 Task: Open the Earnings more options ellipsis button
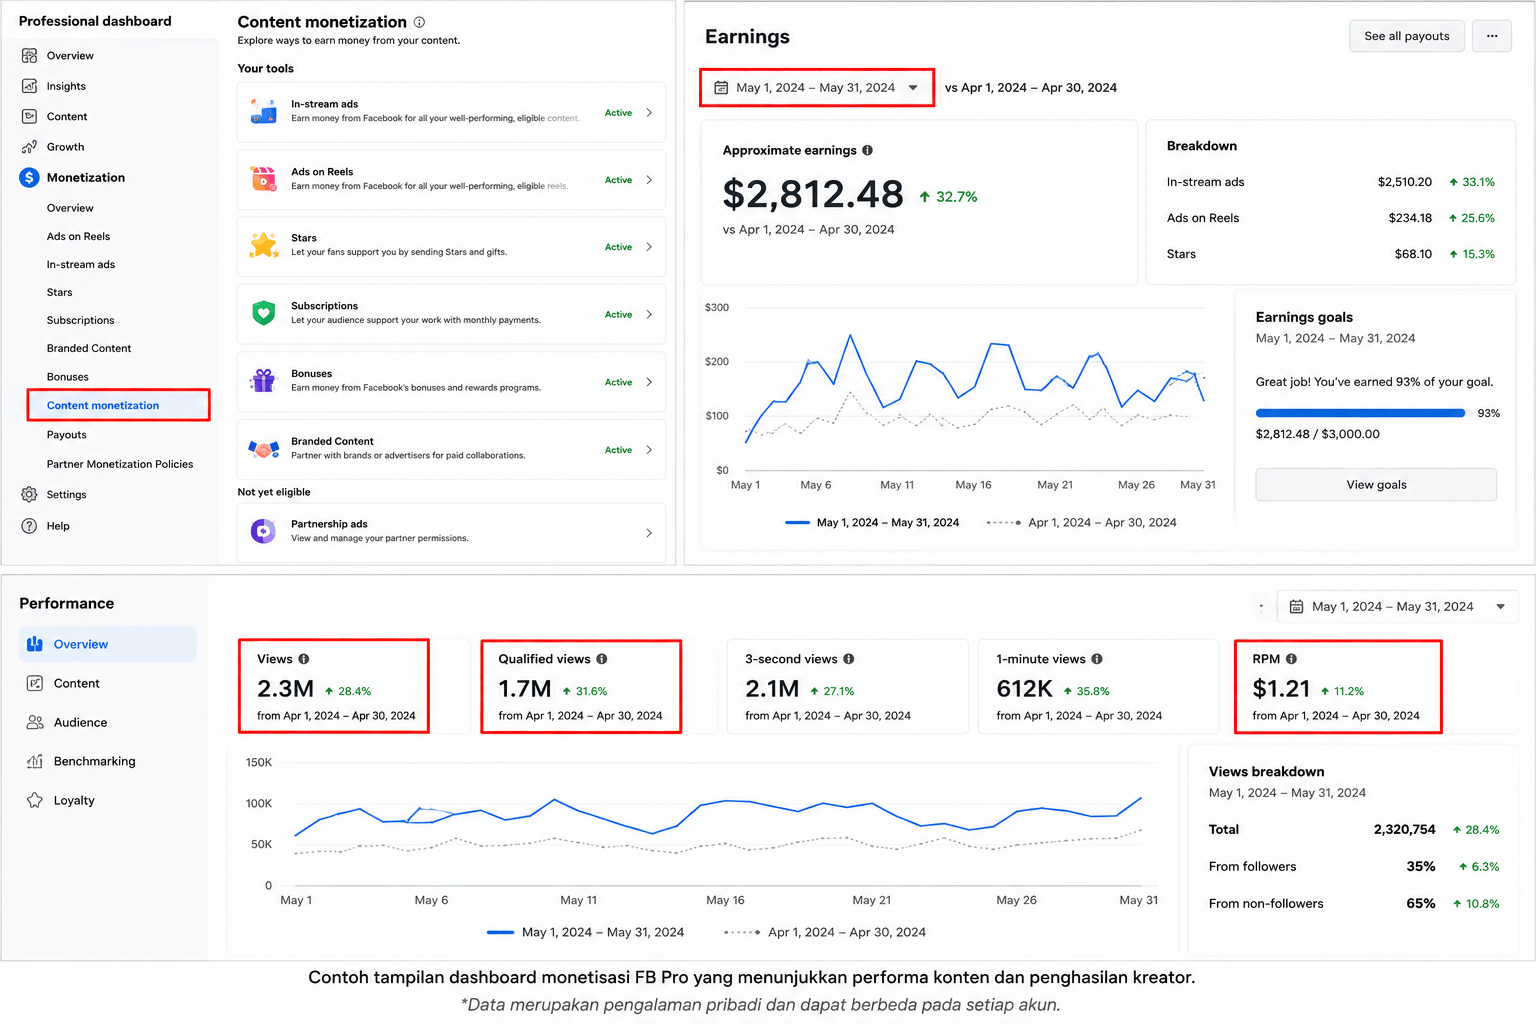pos(1492,36)
